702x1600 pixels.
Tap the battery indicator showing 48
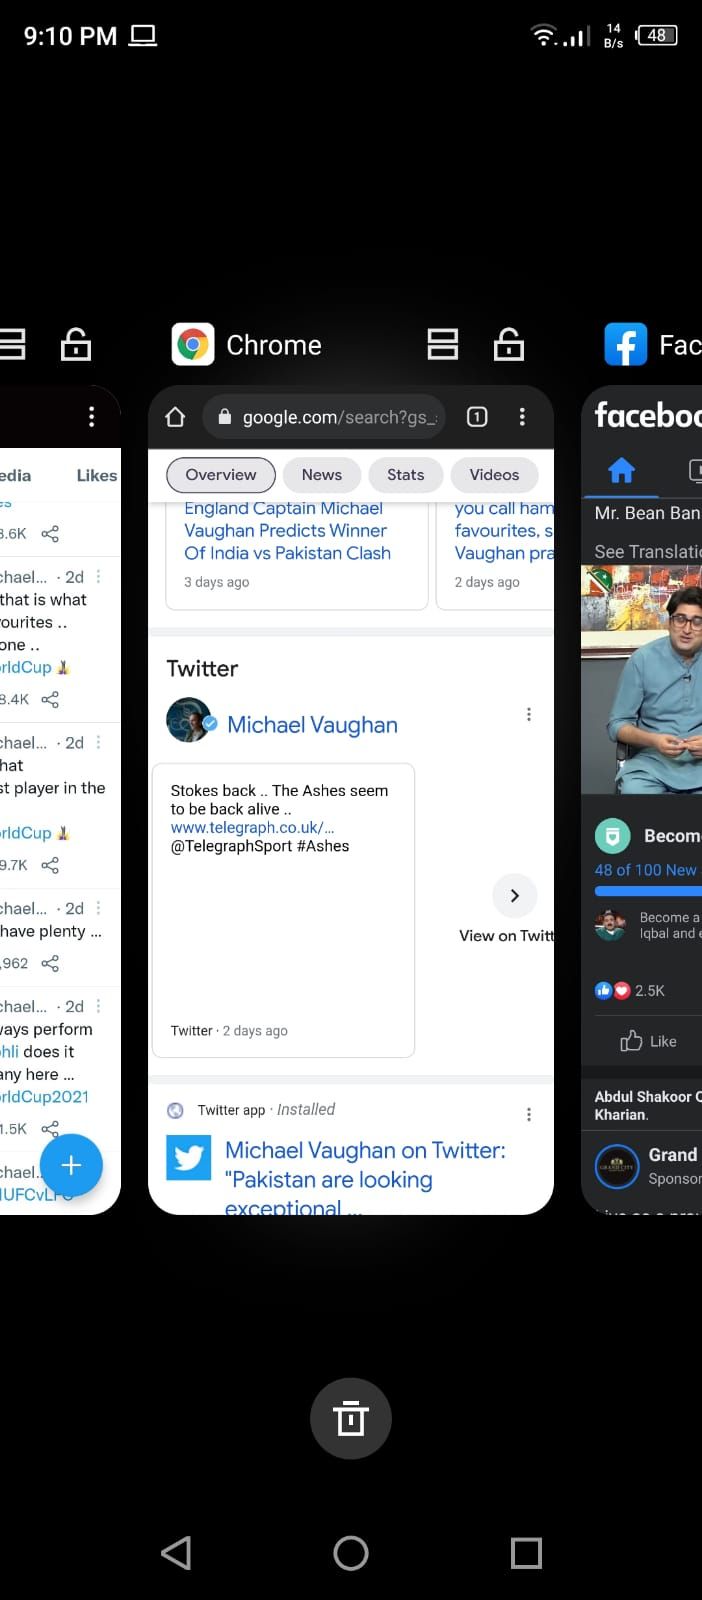657,36
